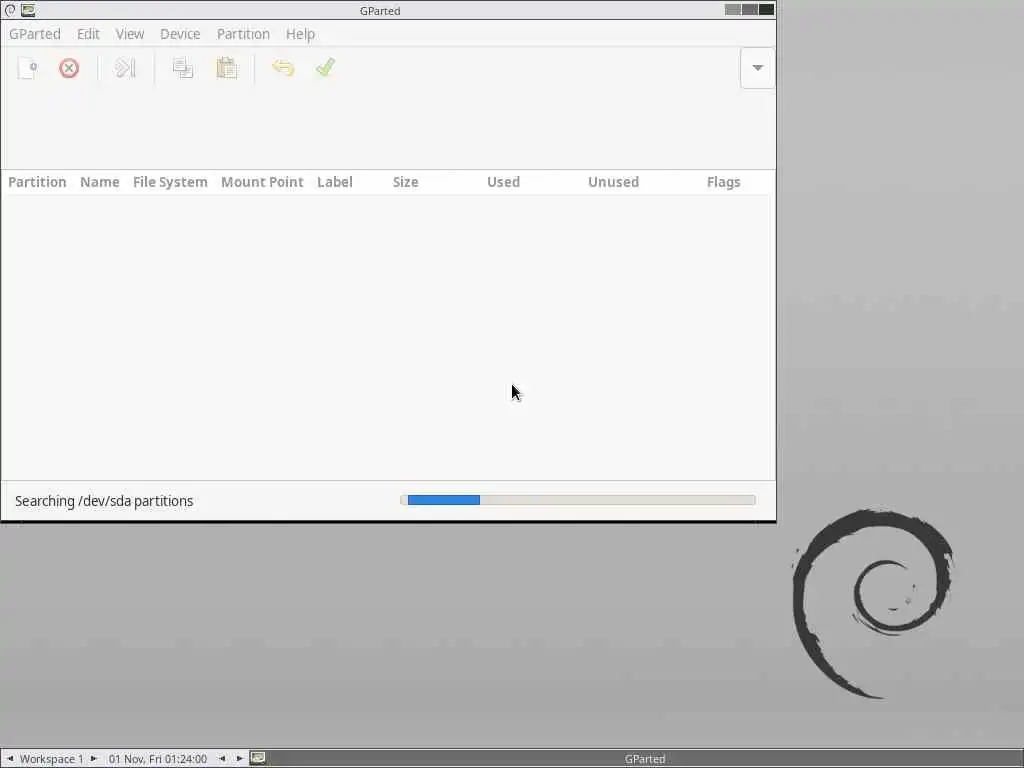Minimize the GParted window

[733, 9]
